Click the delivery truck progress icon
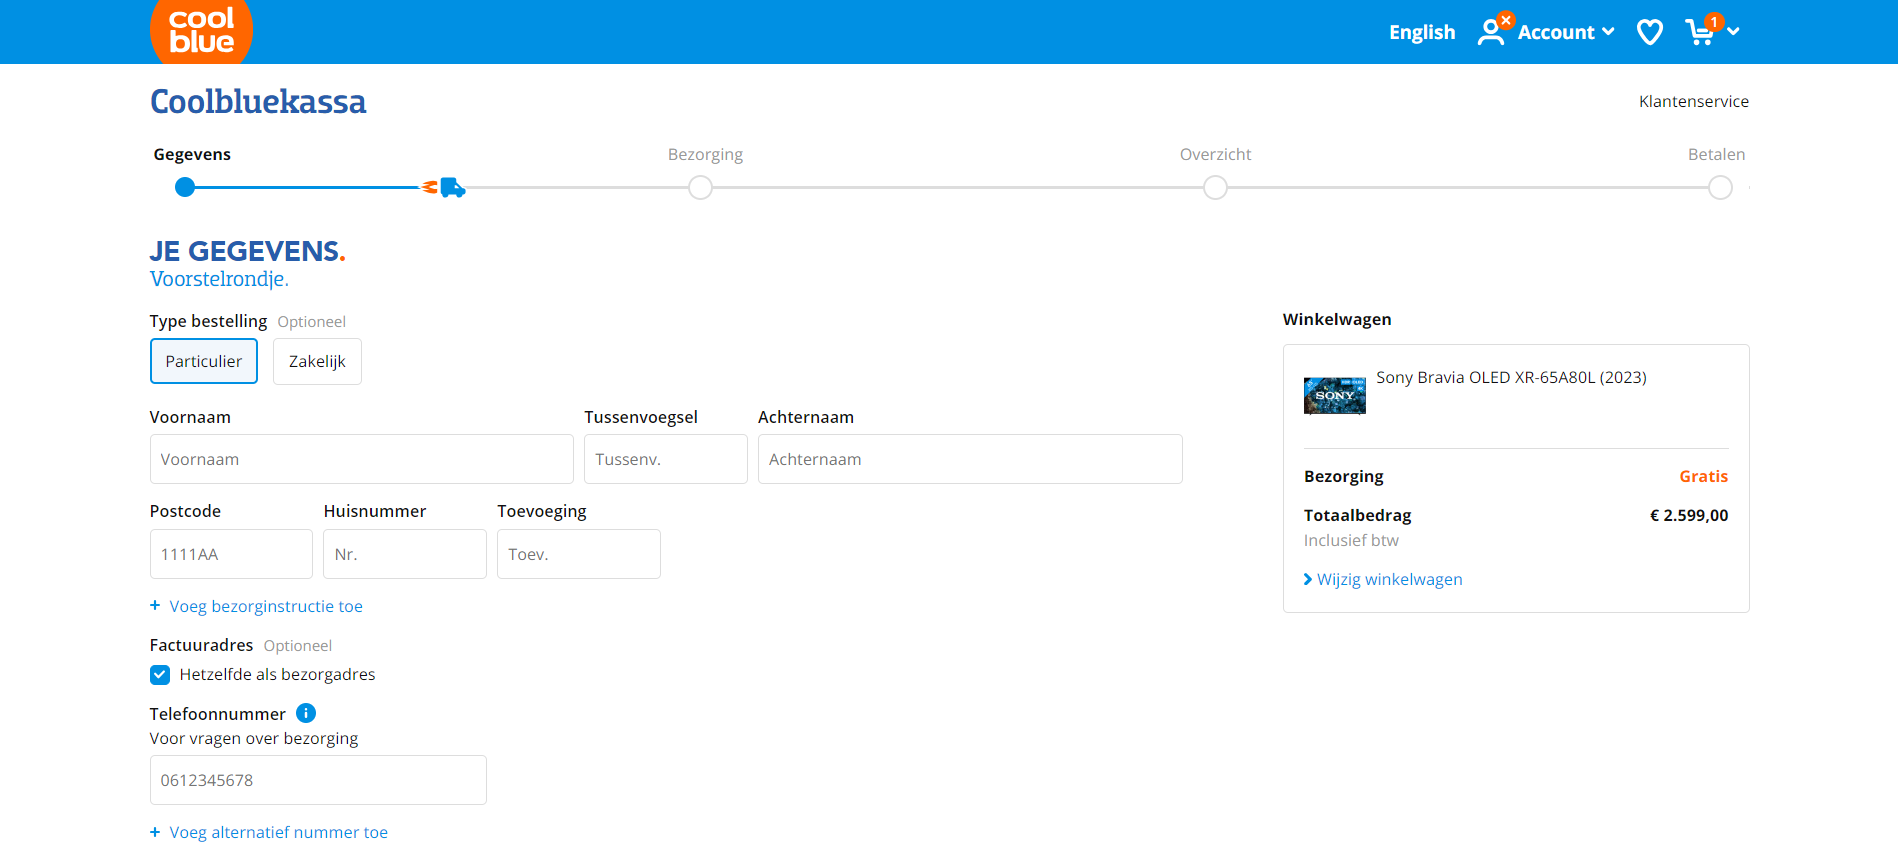This screenshot has width=1898, height=853. pos(451,187)
